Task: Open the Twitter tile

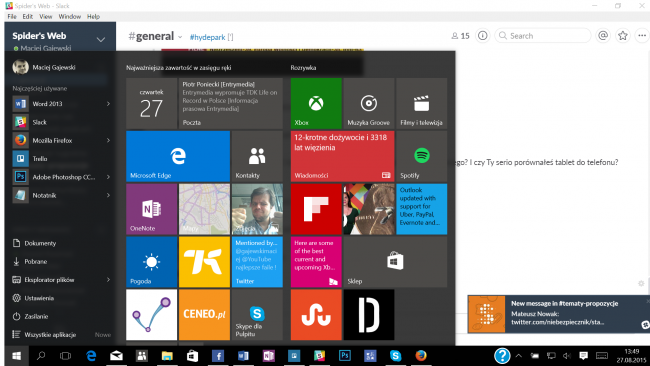Action: tap(257, 262)
